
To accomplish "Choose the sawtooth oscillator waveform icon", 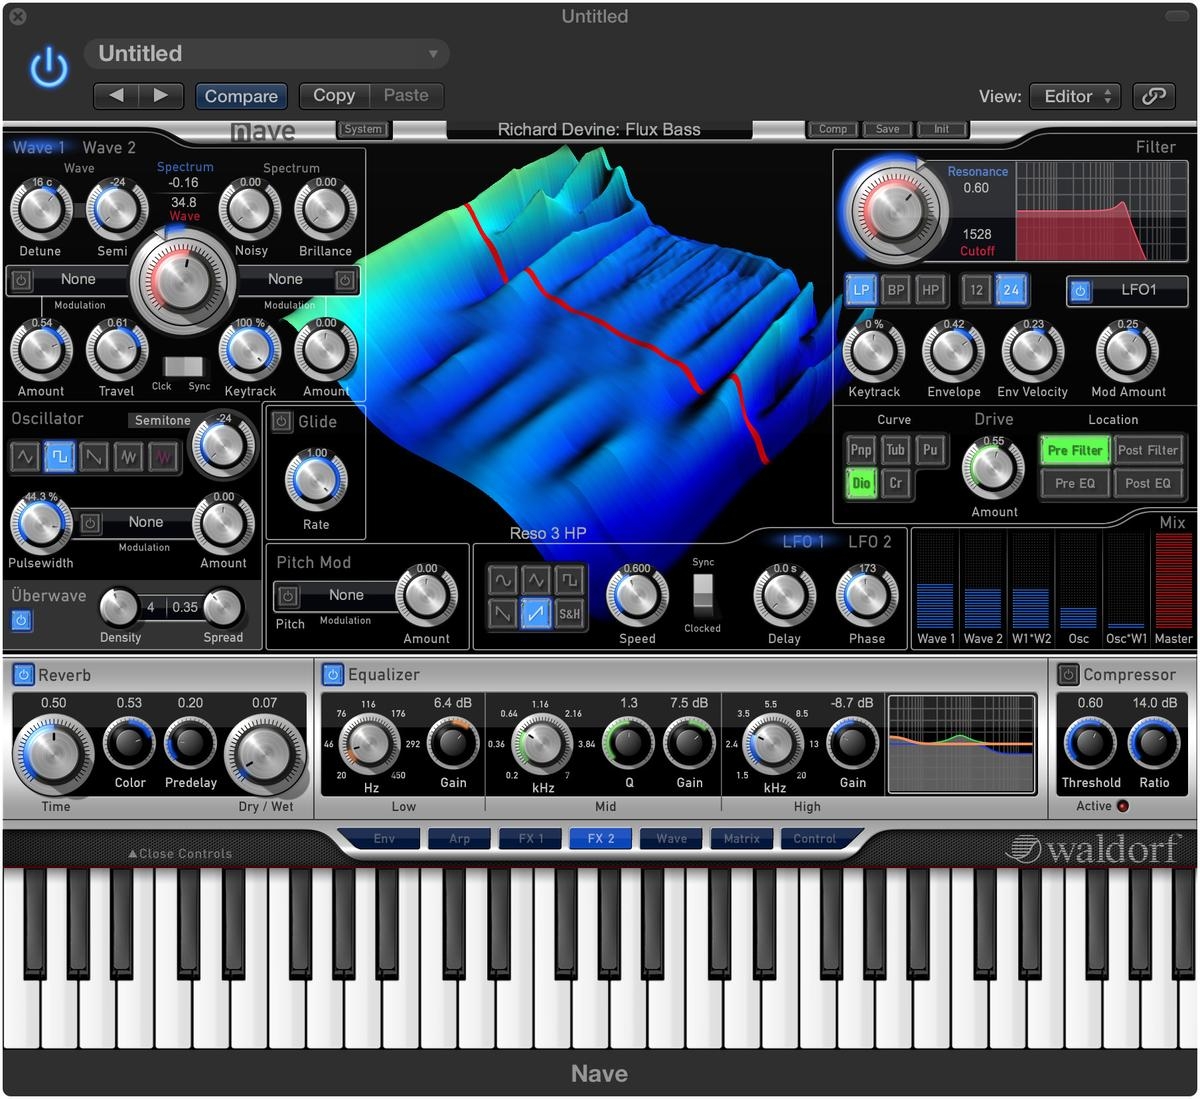I will [x=94, y=457].
